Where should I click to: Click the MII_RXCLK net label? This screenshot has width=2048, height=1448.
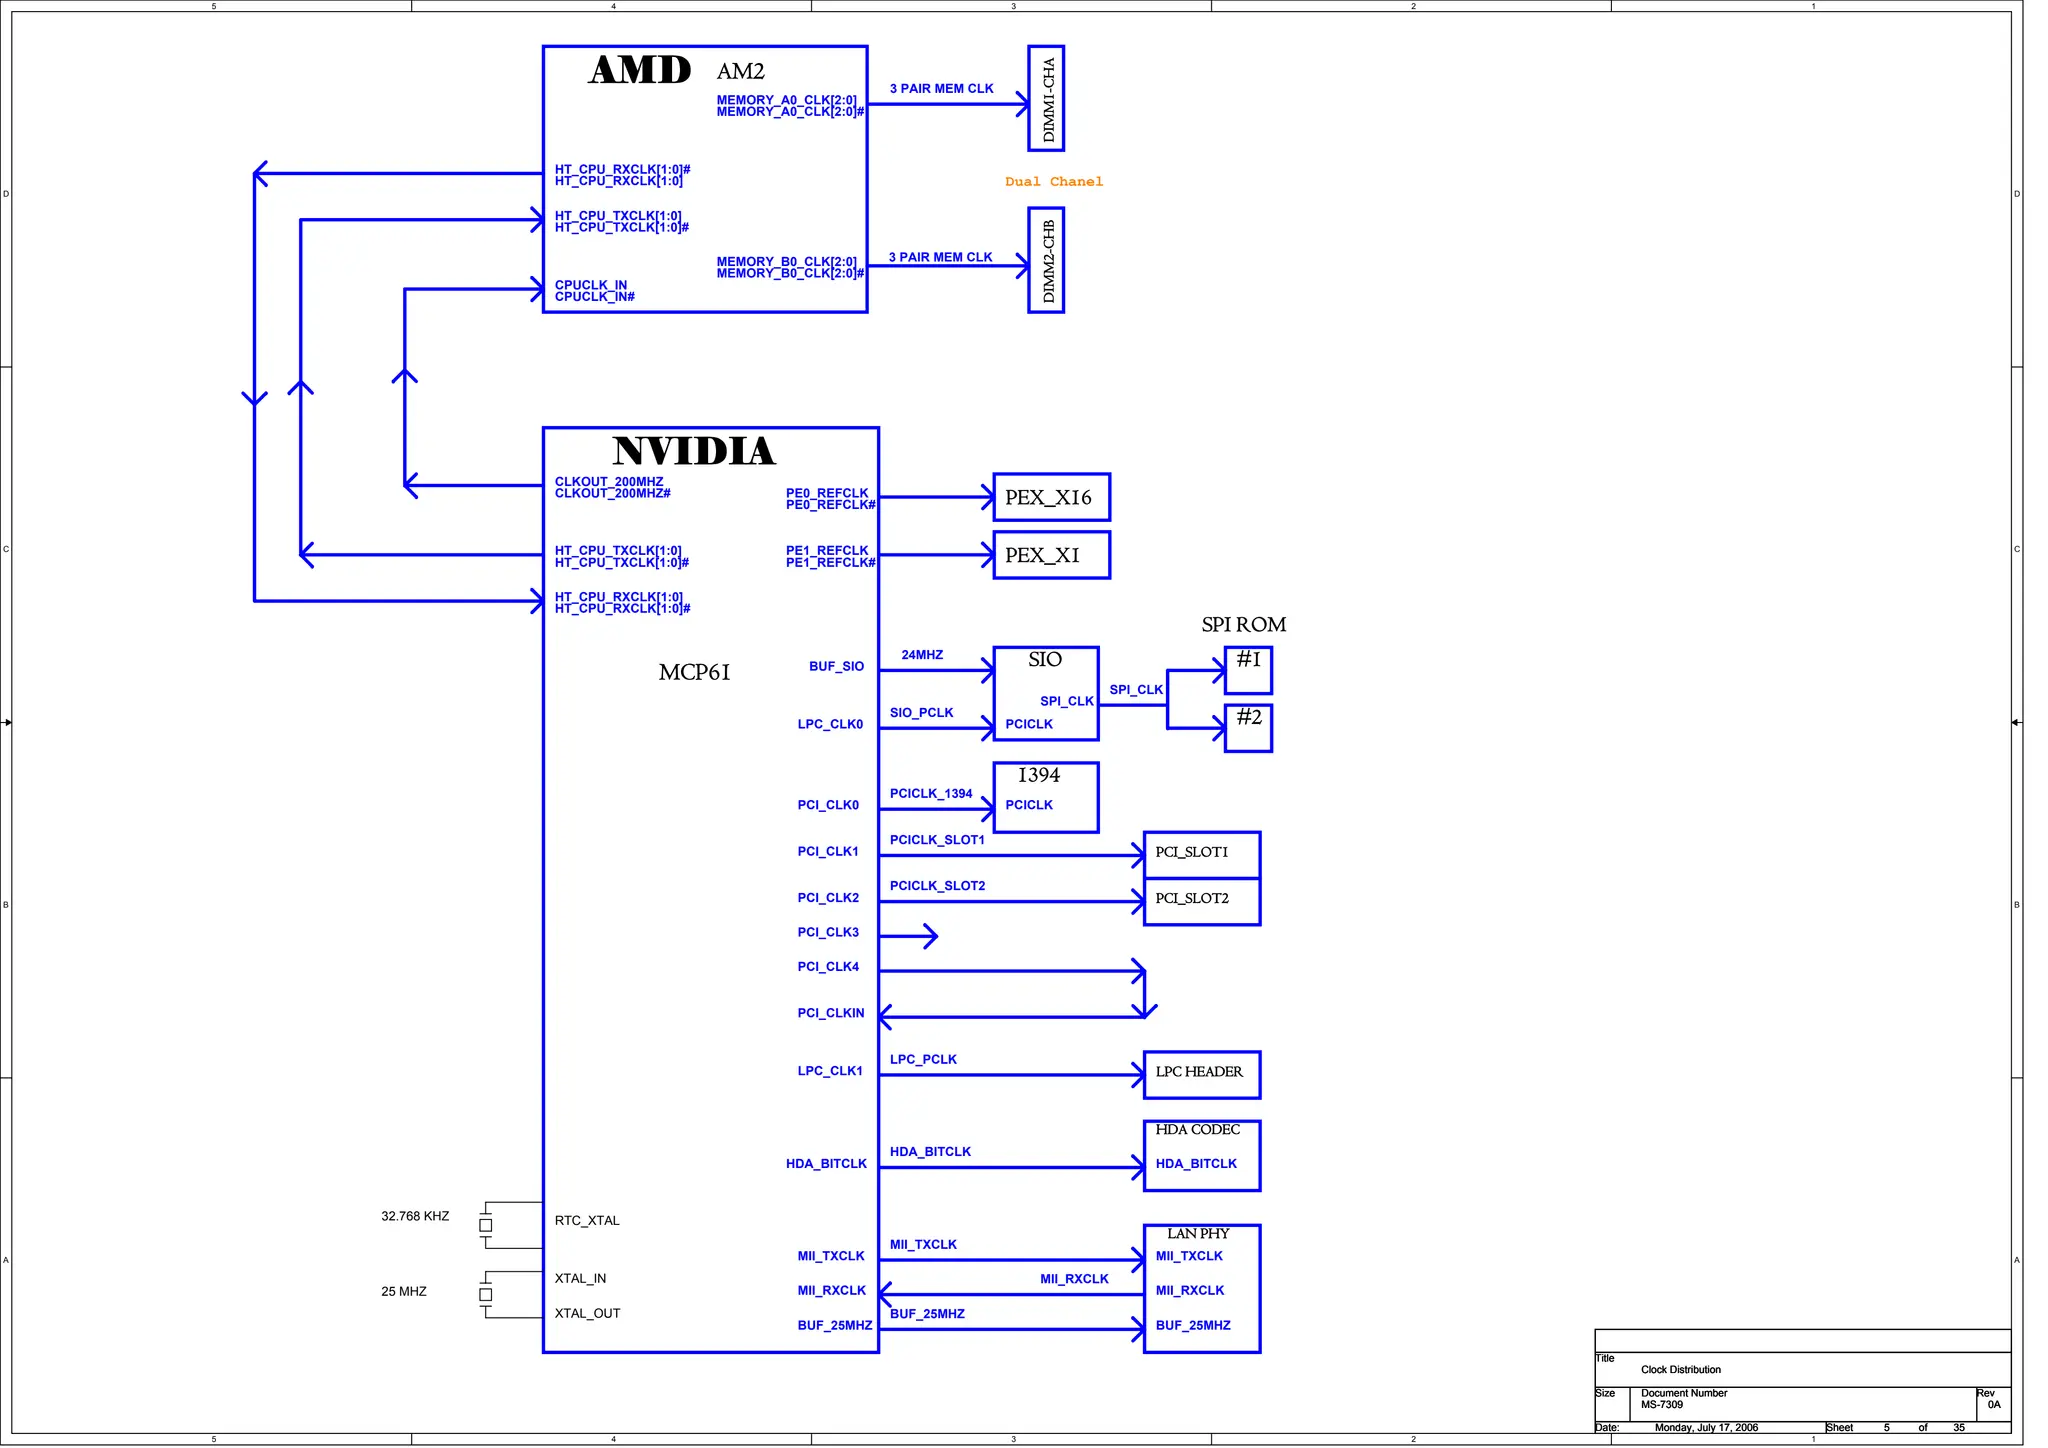click(x=1074, y=1279)
